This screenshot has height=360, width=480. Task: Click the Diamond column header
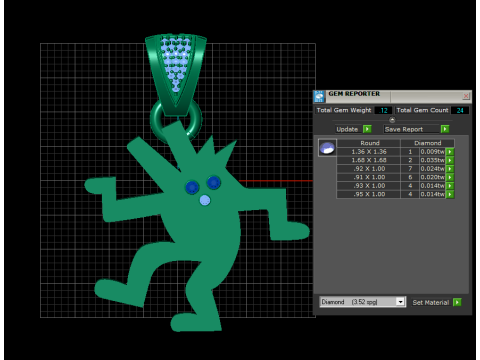[428, 143]
